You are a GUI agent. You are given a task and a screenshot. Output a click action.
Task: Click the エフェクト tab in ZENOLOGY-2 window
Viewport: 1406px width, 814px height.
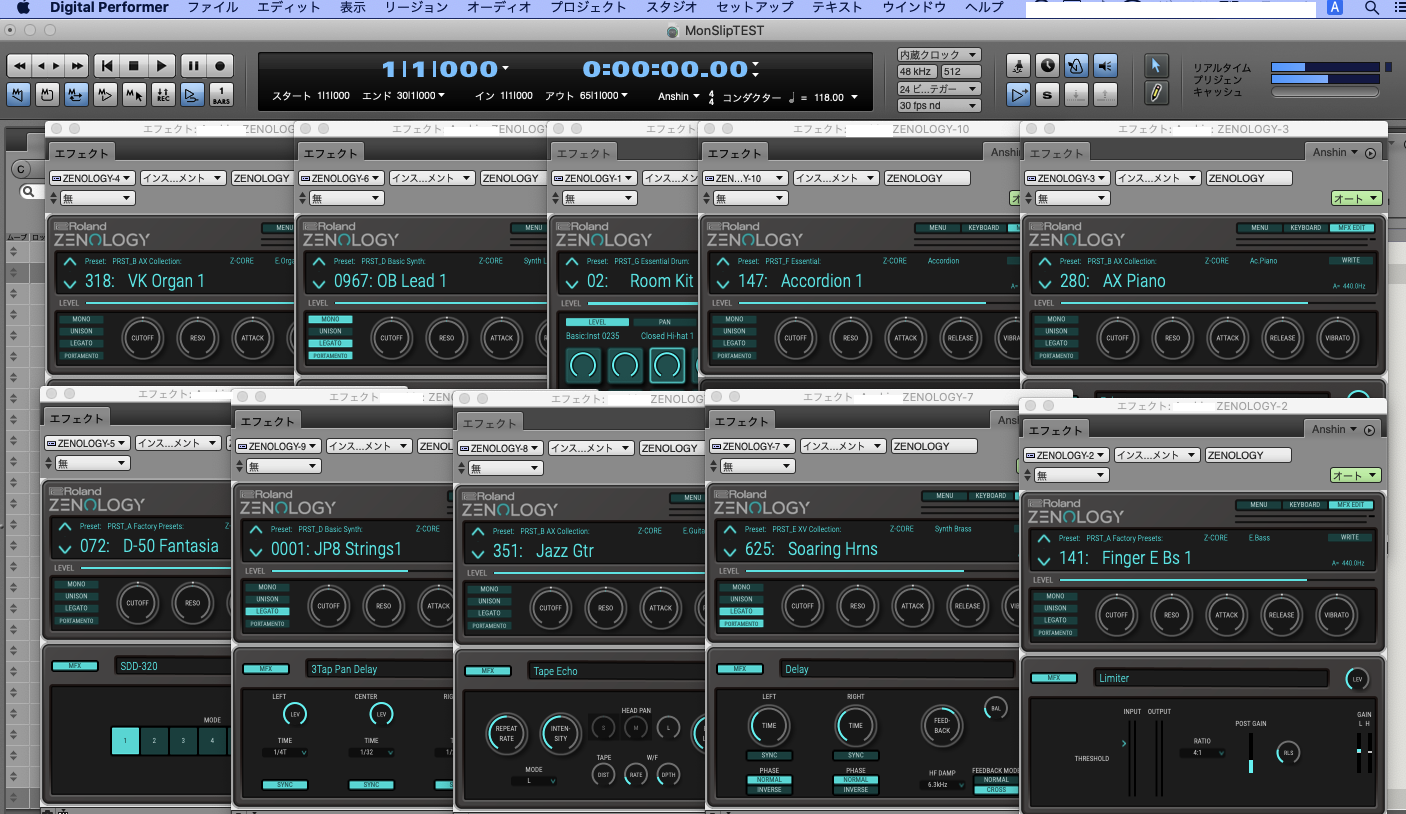1056,430
